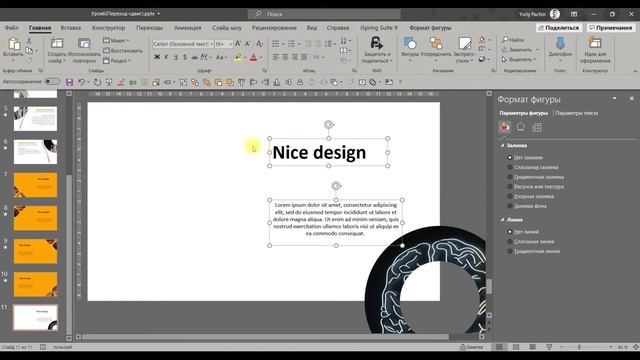Save presentation via quick access toolbar
The image size is (640, 360).
(69, 82)
